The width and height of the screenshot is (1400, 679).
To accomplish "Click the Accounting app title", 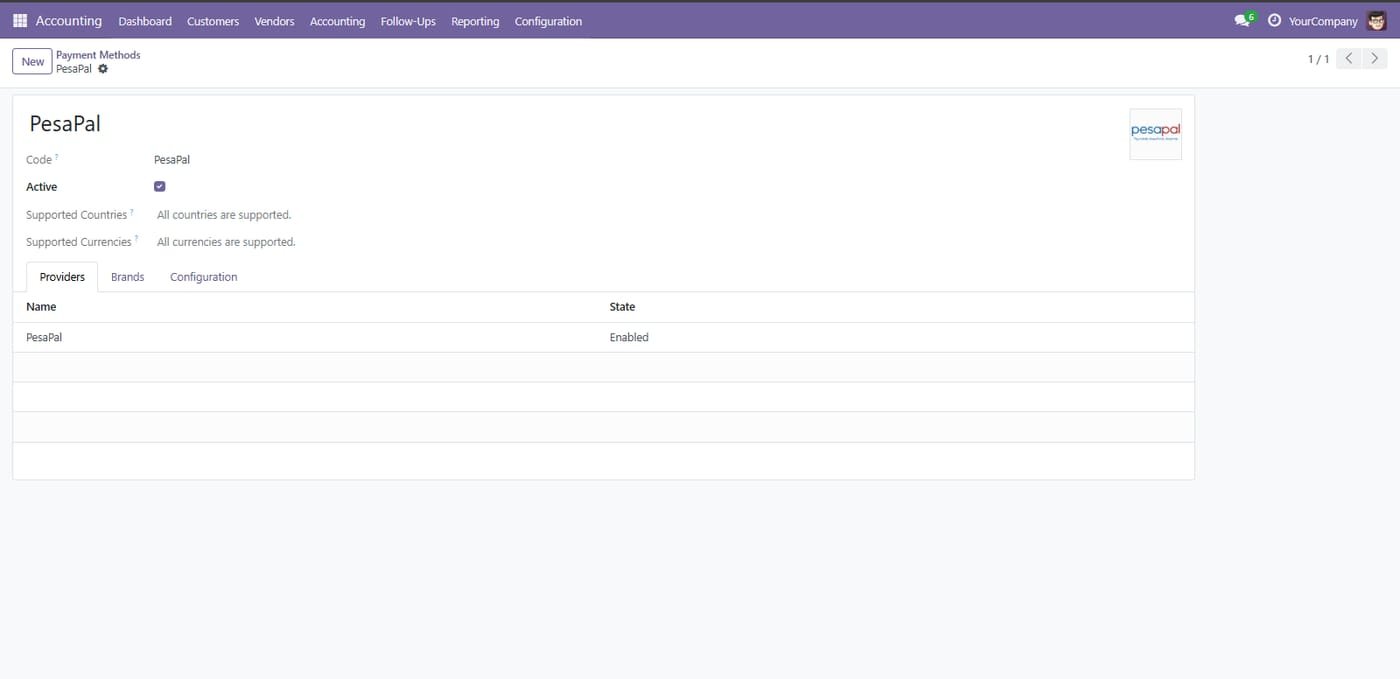I will 69,20.
